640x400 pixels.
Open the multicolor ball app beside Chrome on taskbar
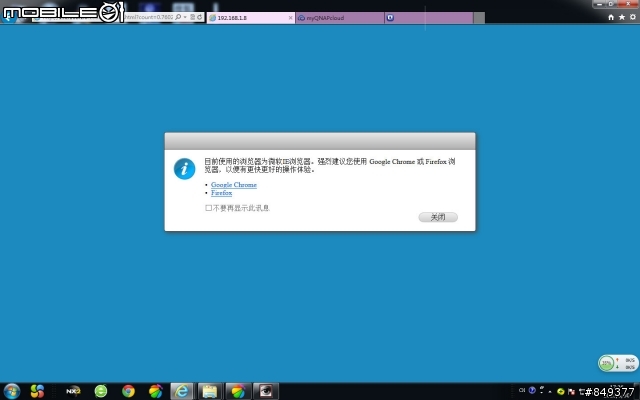coord(156,391)
